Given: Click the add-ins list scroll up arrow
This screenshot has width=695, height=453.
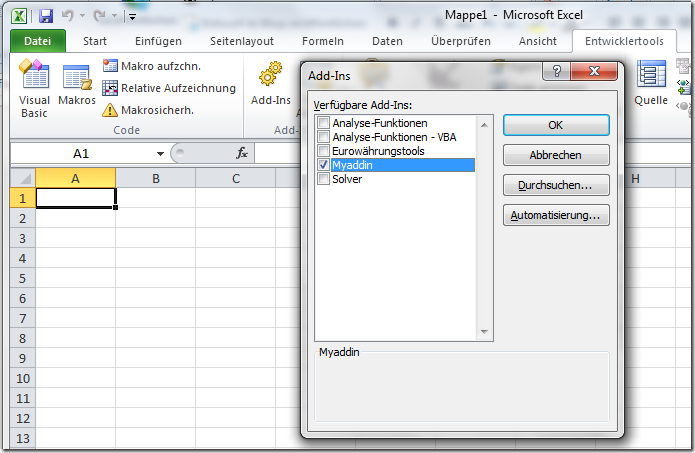Looking at the screenshot, I should [x=484, y=125].
